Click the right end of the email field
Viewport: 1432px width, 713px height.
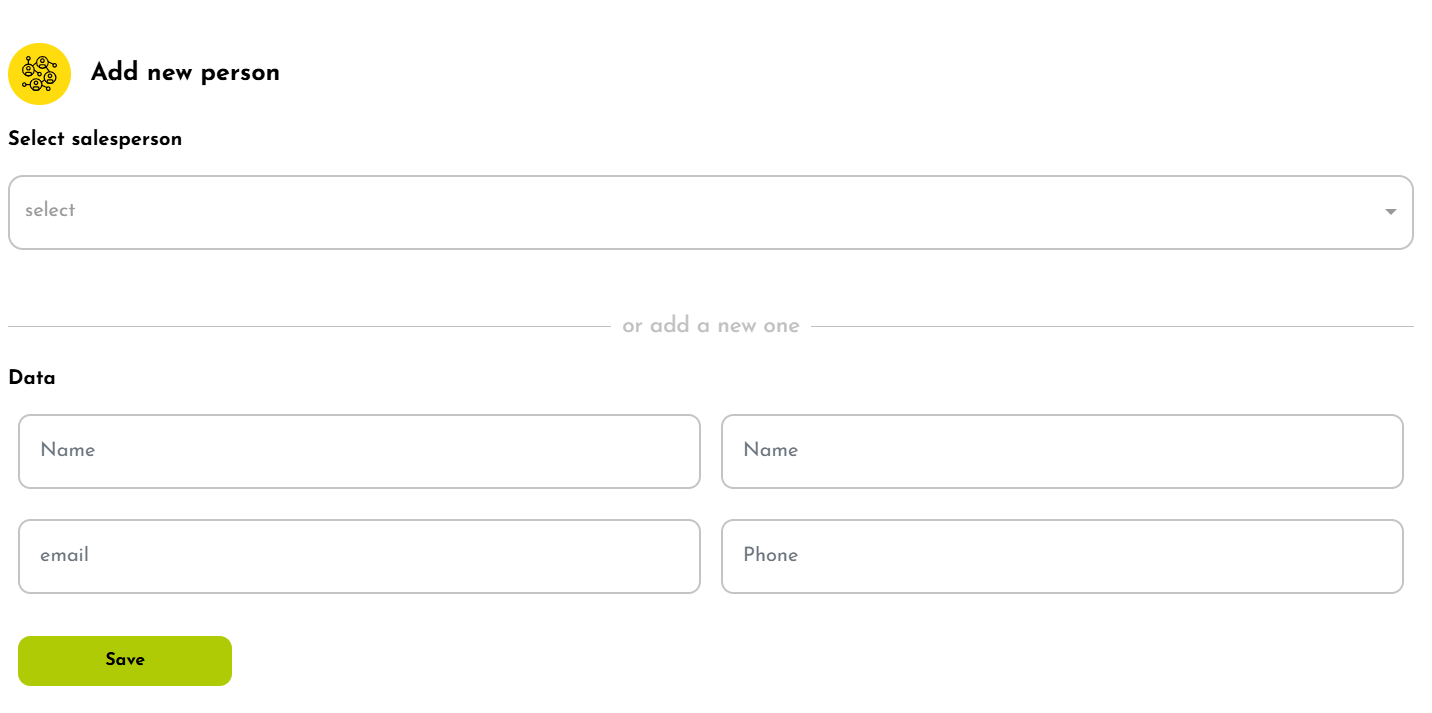click(677, 556)
